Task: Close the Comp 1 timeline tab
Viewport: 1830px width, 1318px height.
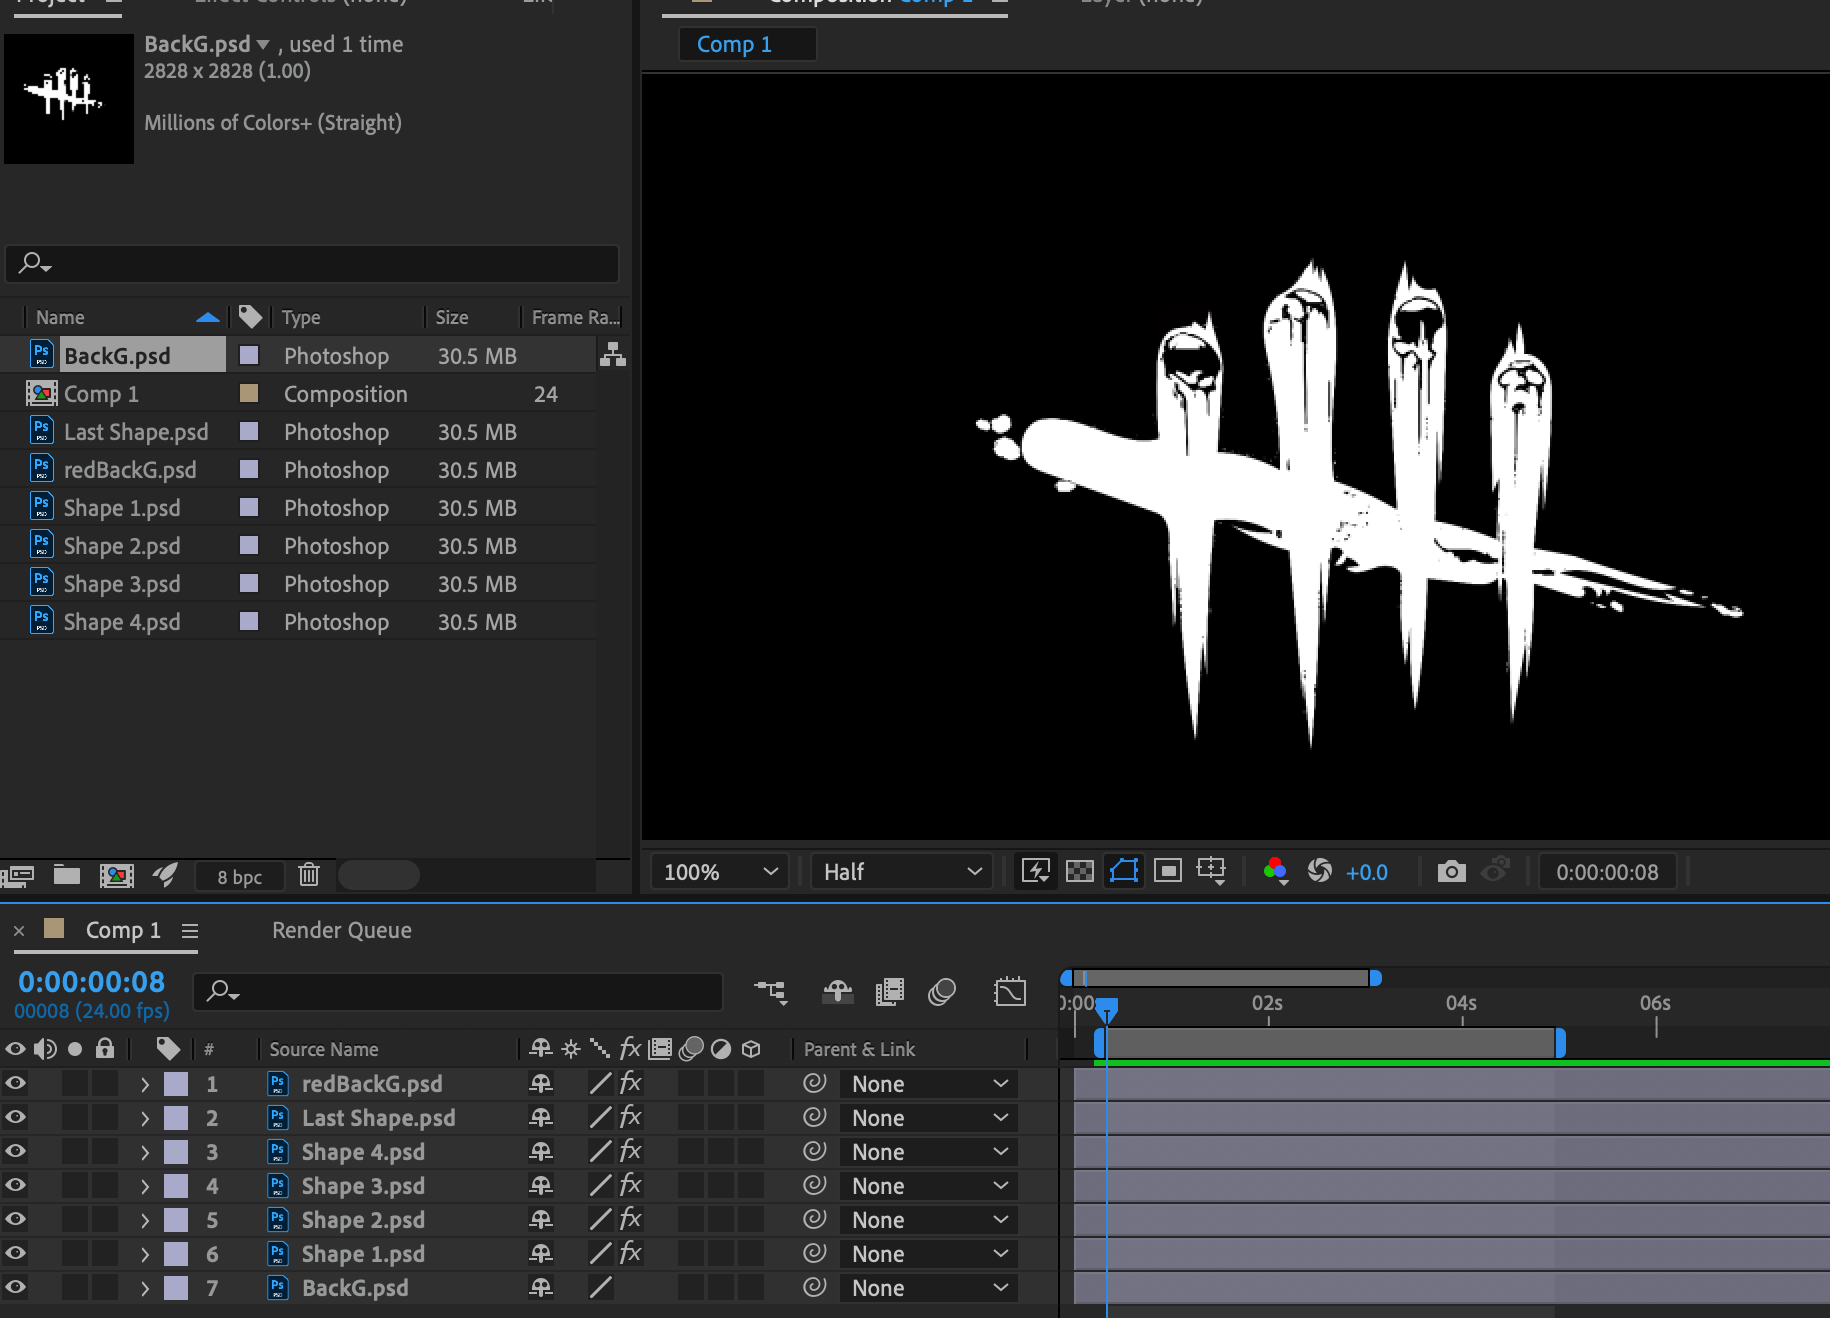Action: [19, 930]
